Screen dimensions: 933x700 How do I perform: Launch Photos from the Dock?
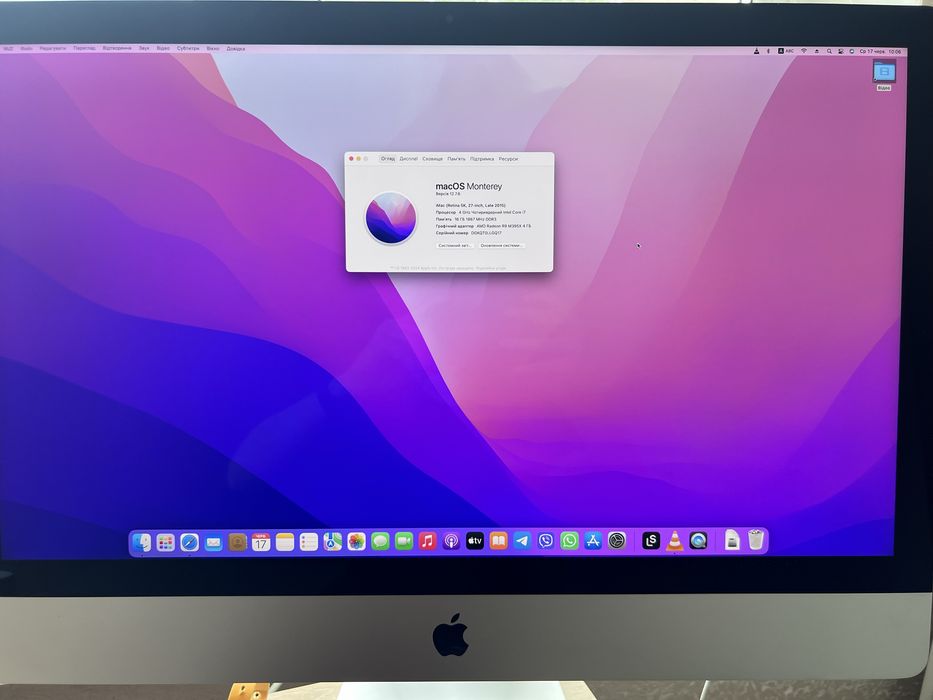[356, 542]
